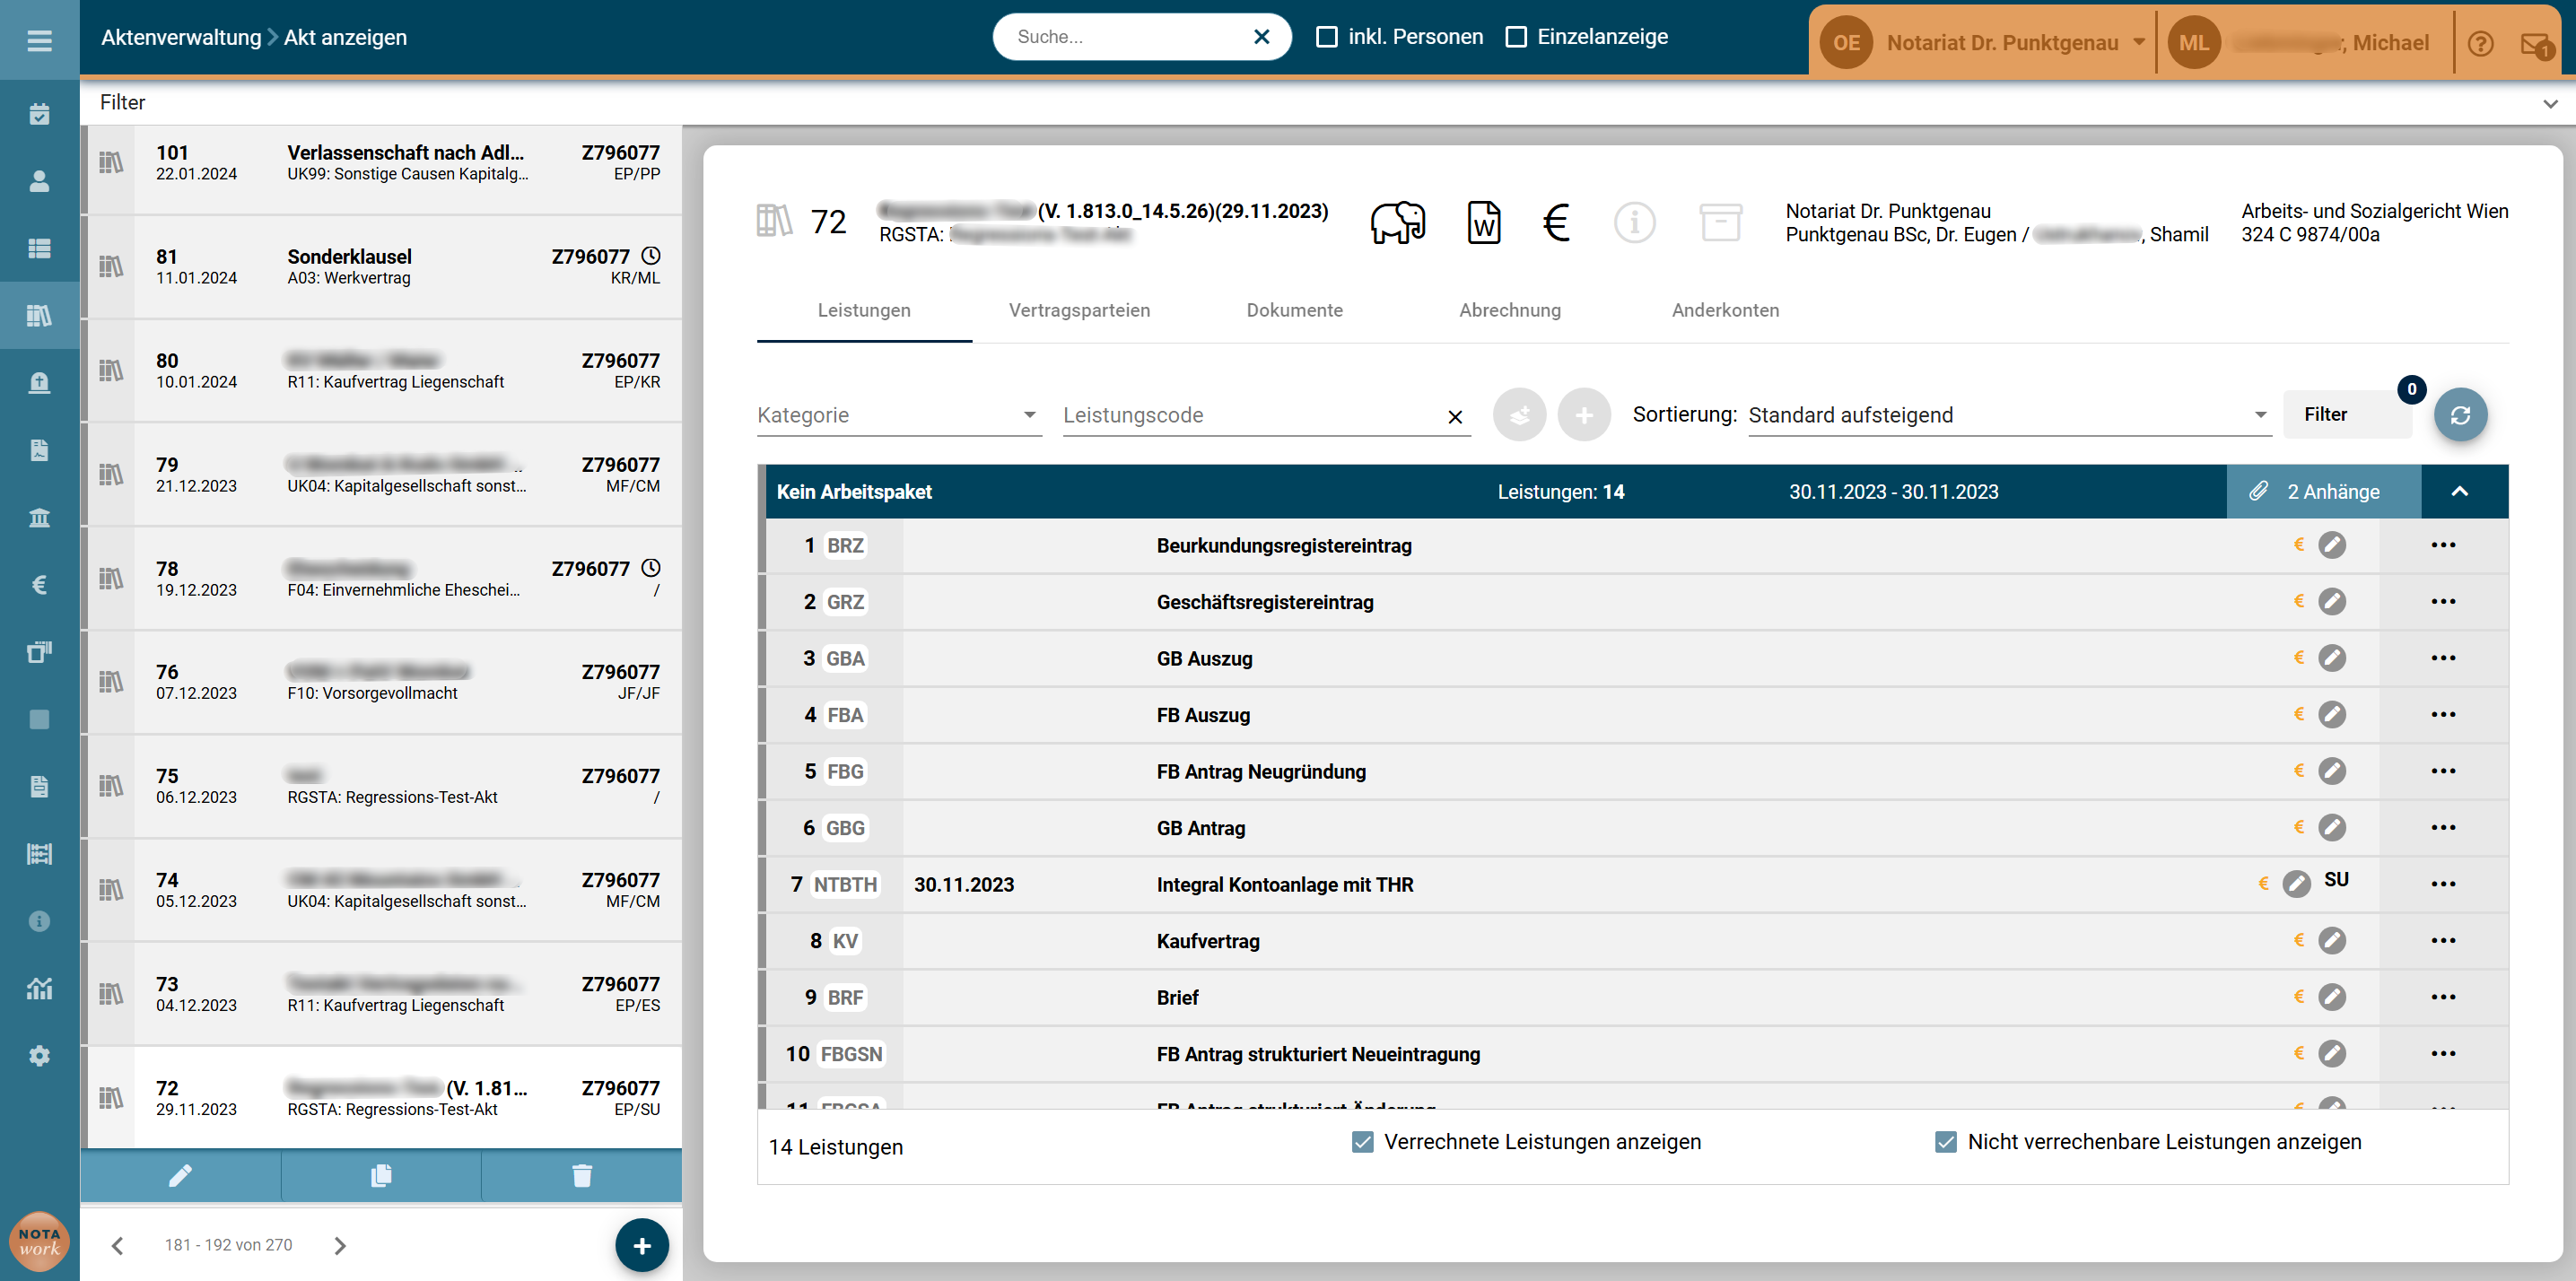Open the hamburger main menu
The image size is (2576, 1281).
39,40
